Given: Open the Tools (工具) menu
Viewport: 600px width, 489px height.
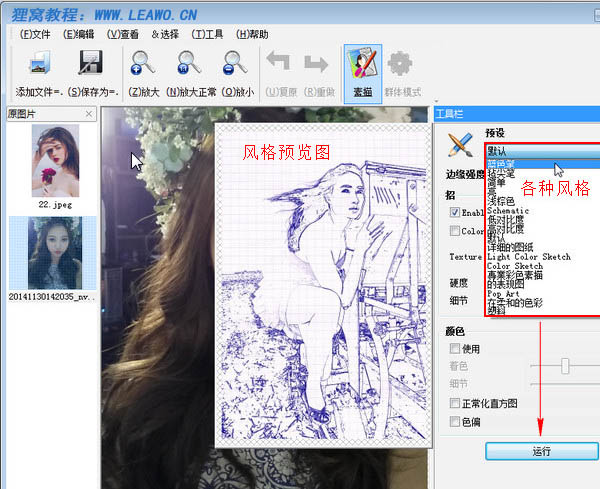Looking at the screenshot, I should pyautogui.click(x=207, y=34).
